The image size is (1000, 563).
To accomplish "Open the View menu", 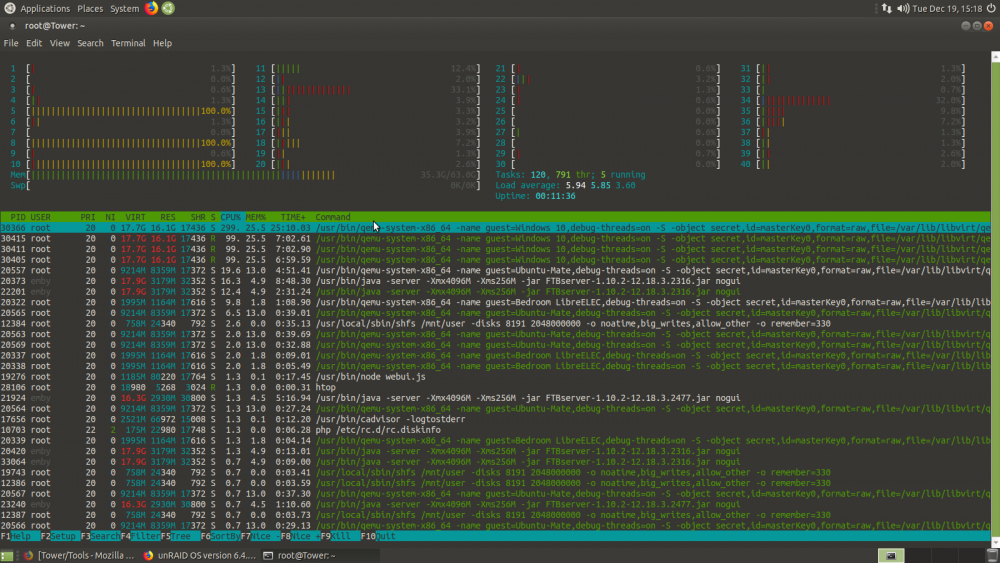I will (59, 43).
